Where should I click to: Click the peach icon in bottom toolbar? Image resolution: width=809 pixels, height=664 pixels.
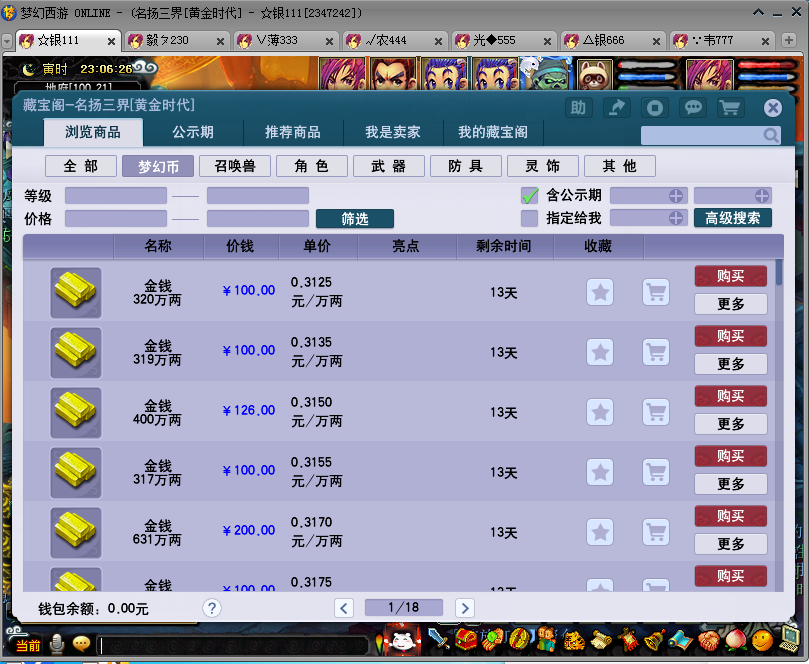click(735, 640)
